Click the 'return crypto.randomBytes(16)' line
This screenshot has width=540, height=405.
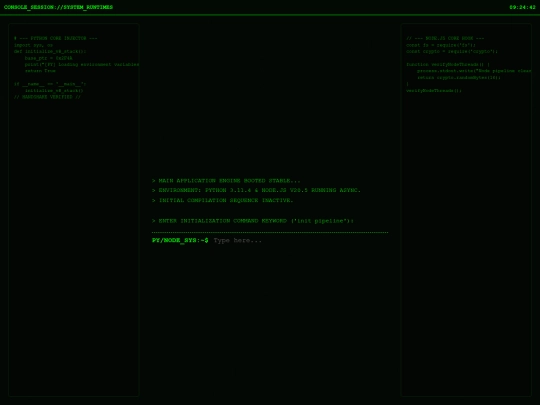pos(459,77)
